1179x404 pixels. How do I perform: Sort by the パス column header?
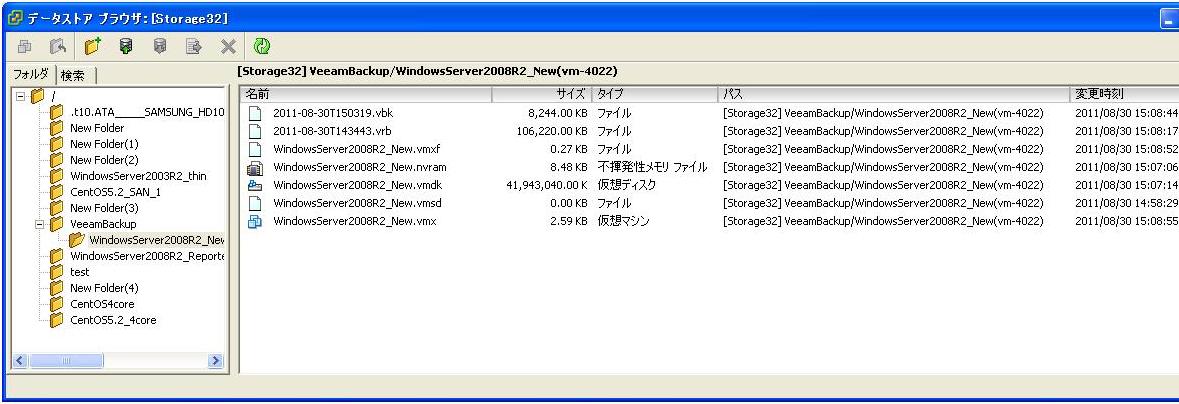pos(894,94)
